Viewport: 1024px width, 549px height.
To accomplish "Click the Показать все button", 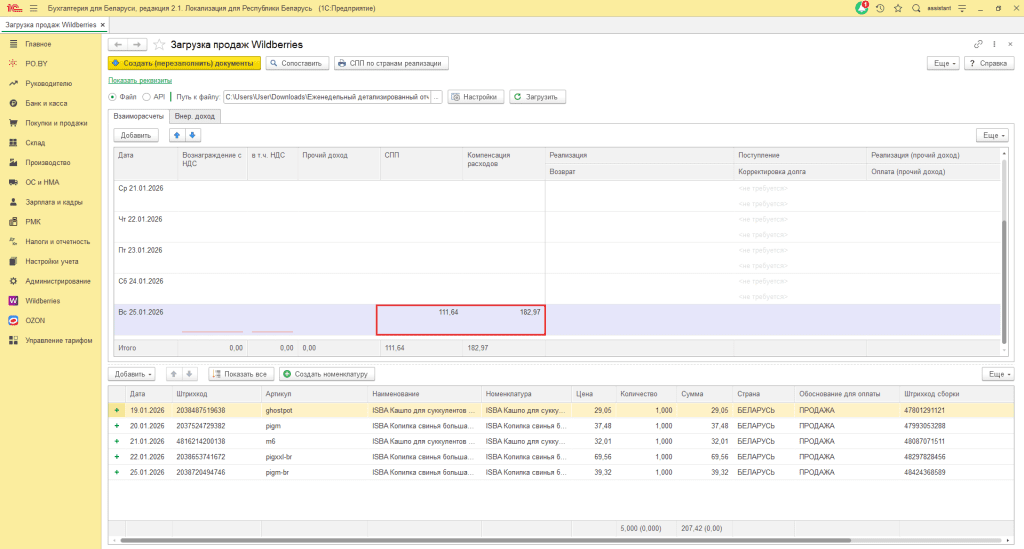I will (241, 374).
